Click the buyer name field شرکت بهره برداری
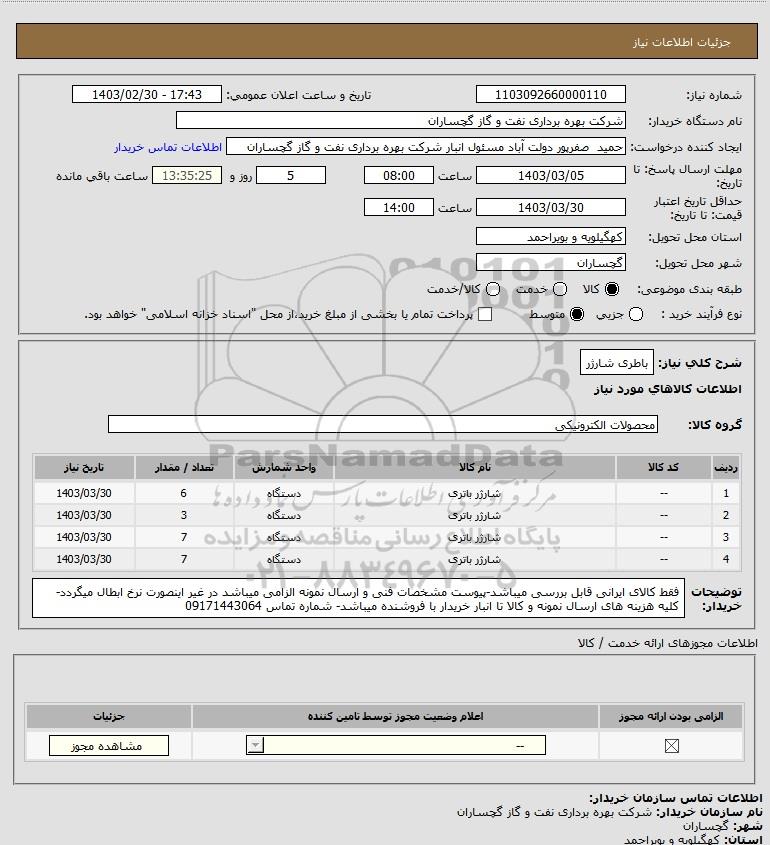 (x=401, y=121)
